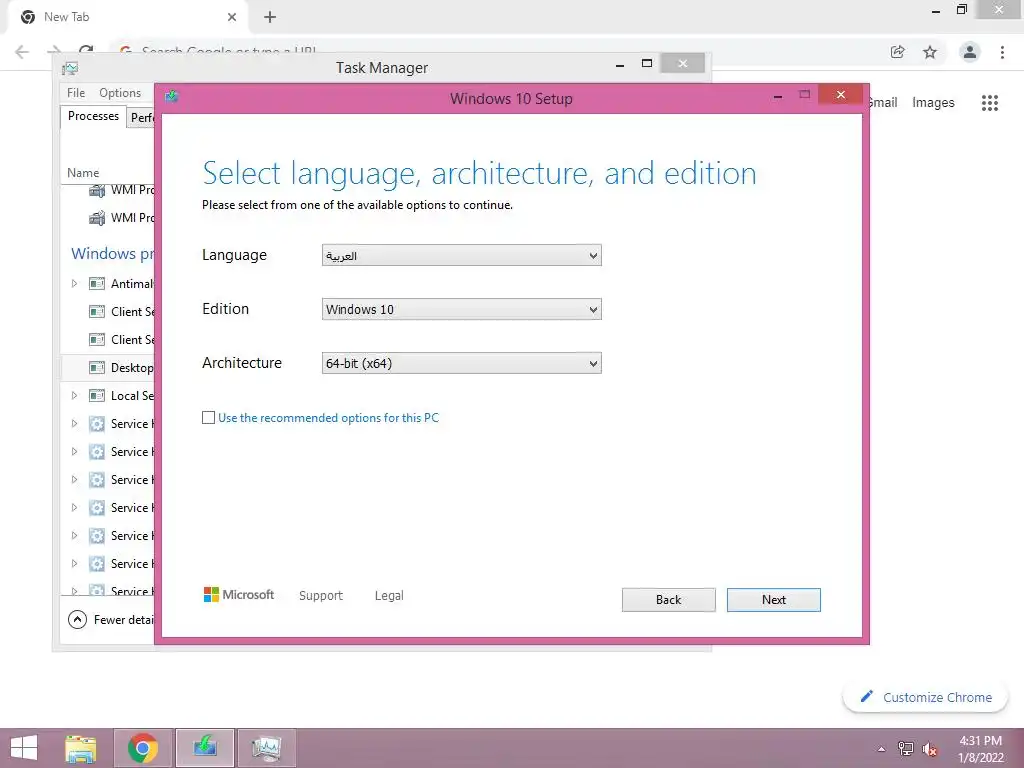The image size is (1024, 768).
Task: Click Customize Chrome button
Action: (x=926, y=697)
